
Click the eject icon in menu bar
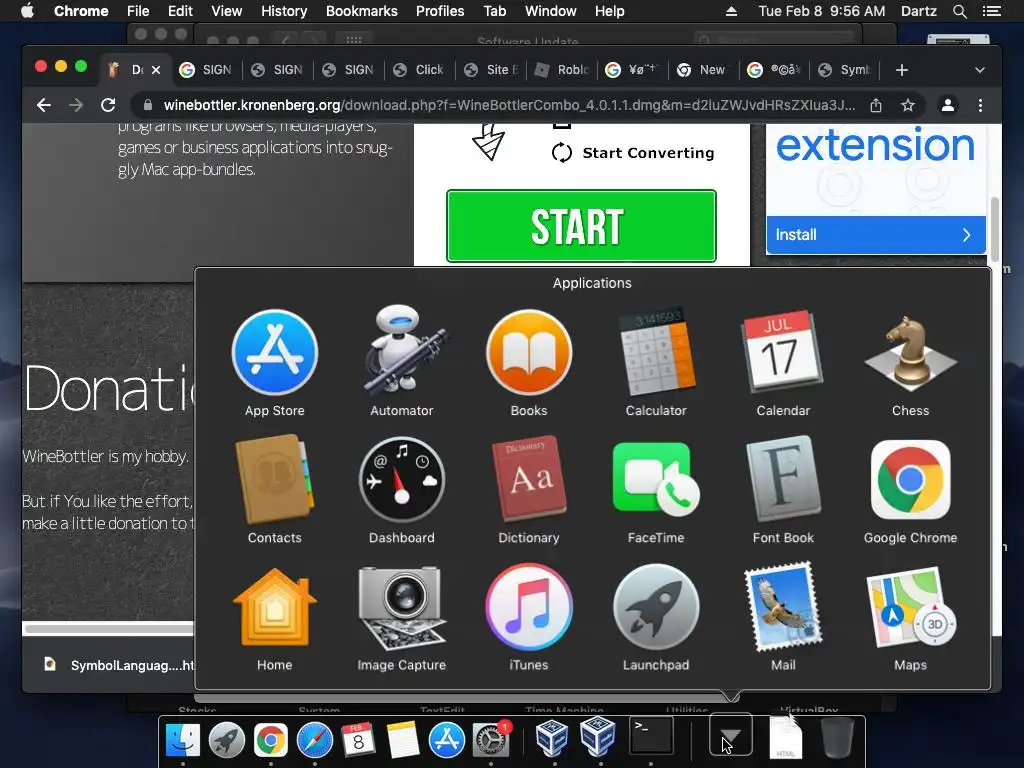(x=731, y=11)
